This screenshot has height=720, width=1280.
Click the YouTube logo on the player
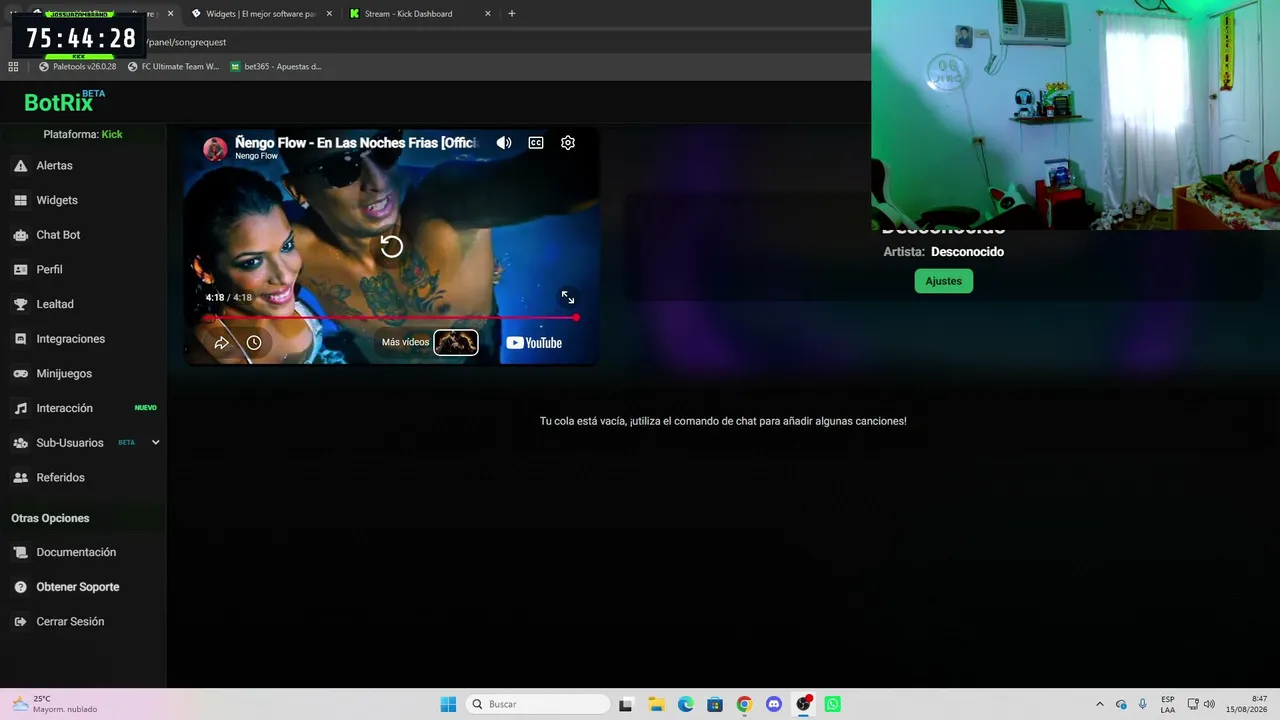pyautogui.click(x=534, y=343)
